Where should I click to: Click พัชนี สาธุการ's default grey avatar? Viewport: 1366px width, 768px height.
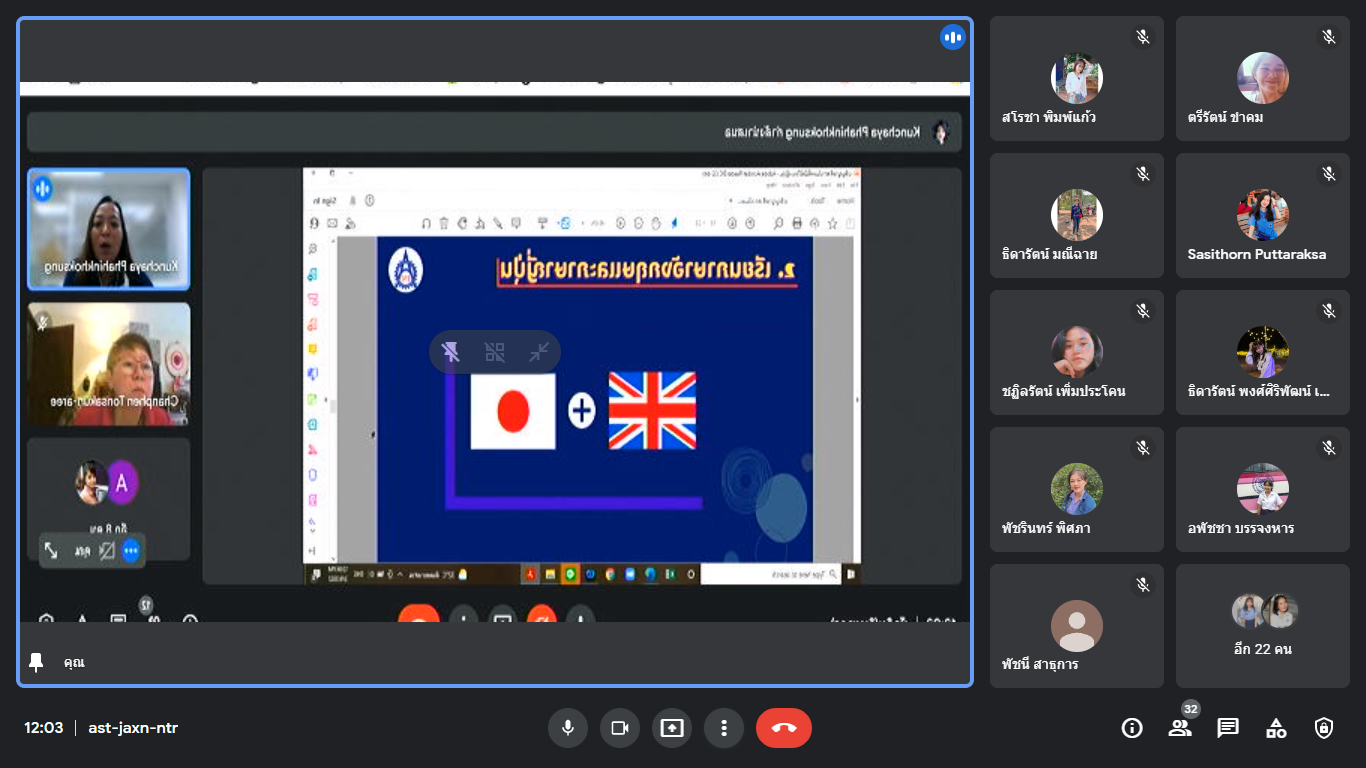tap(1077, 626)
